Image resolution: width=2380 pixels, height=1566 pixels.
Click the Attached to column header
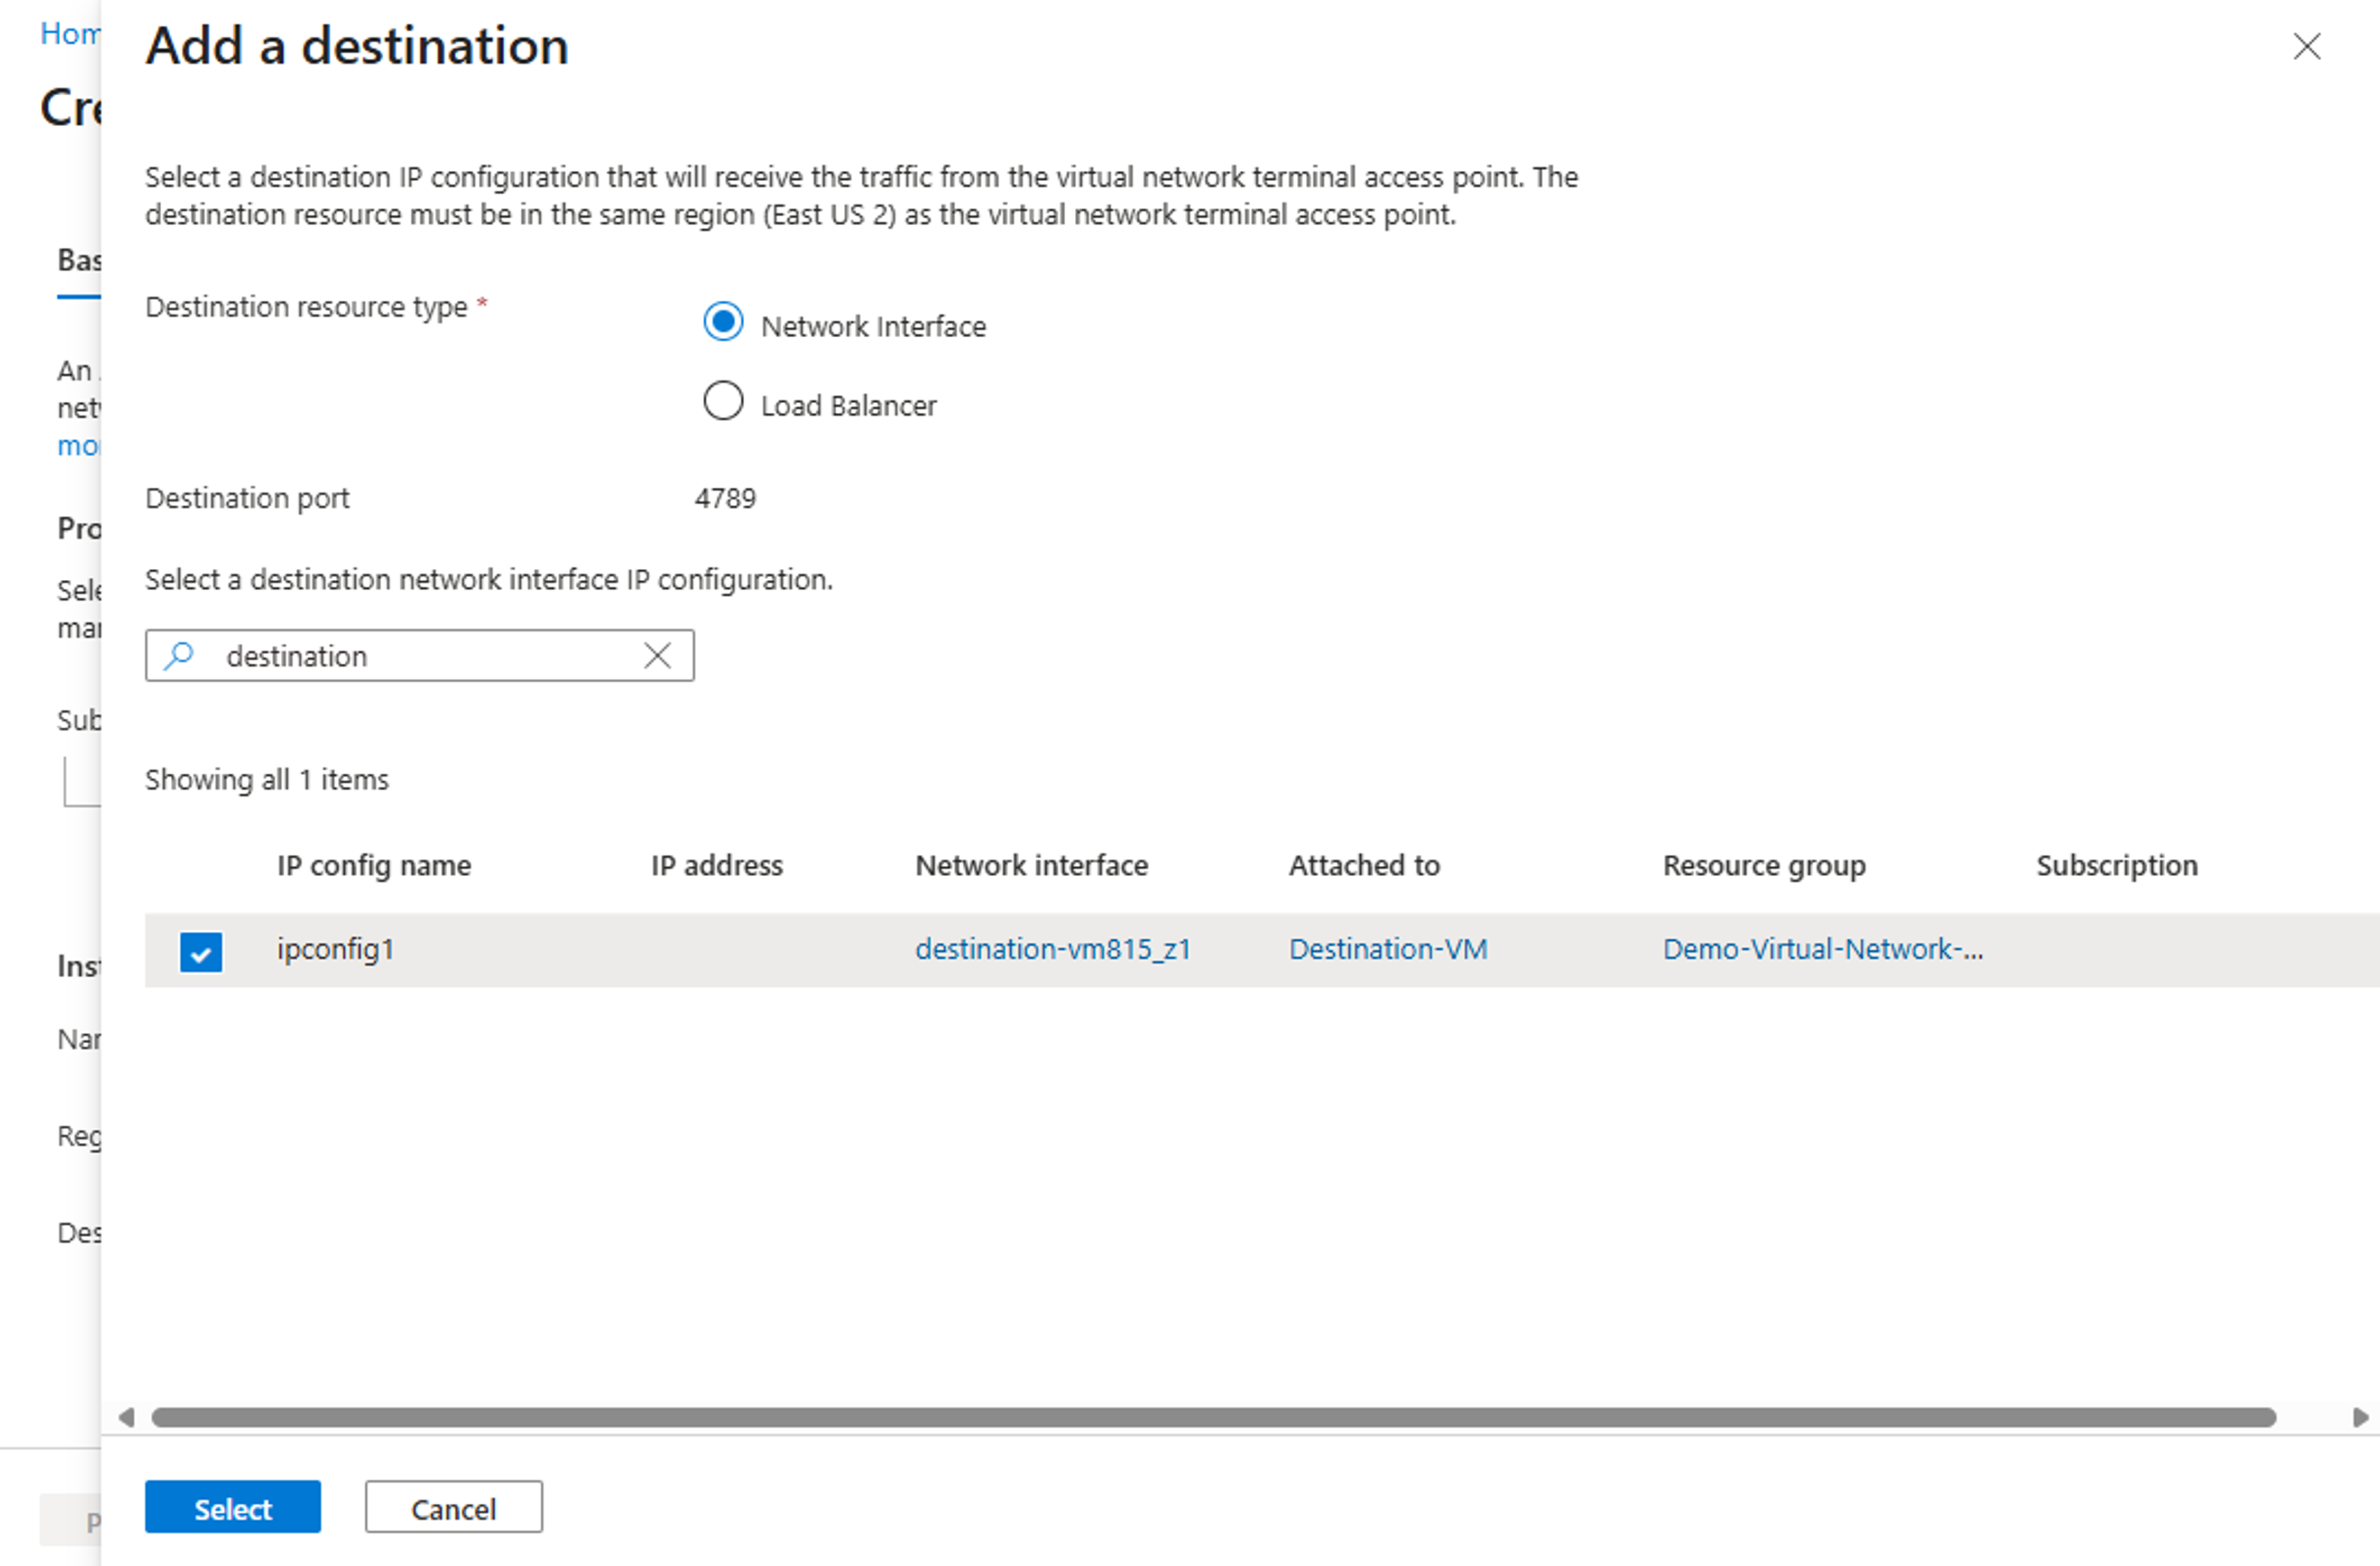(1363, 865)
